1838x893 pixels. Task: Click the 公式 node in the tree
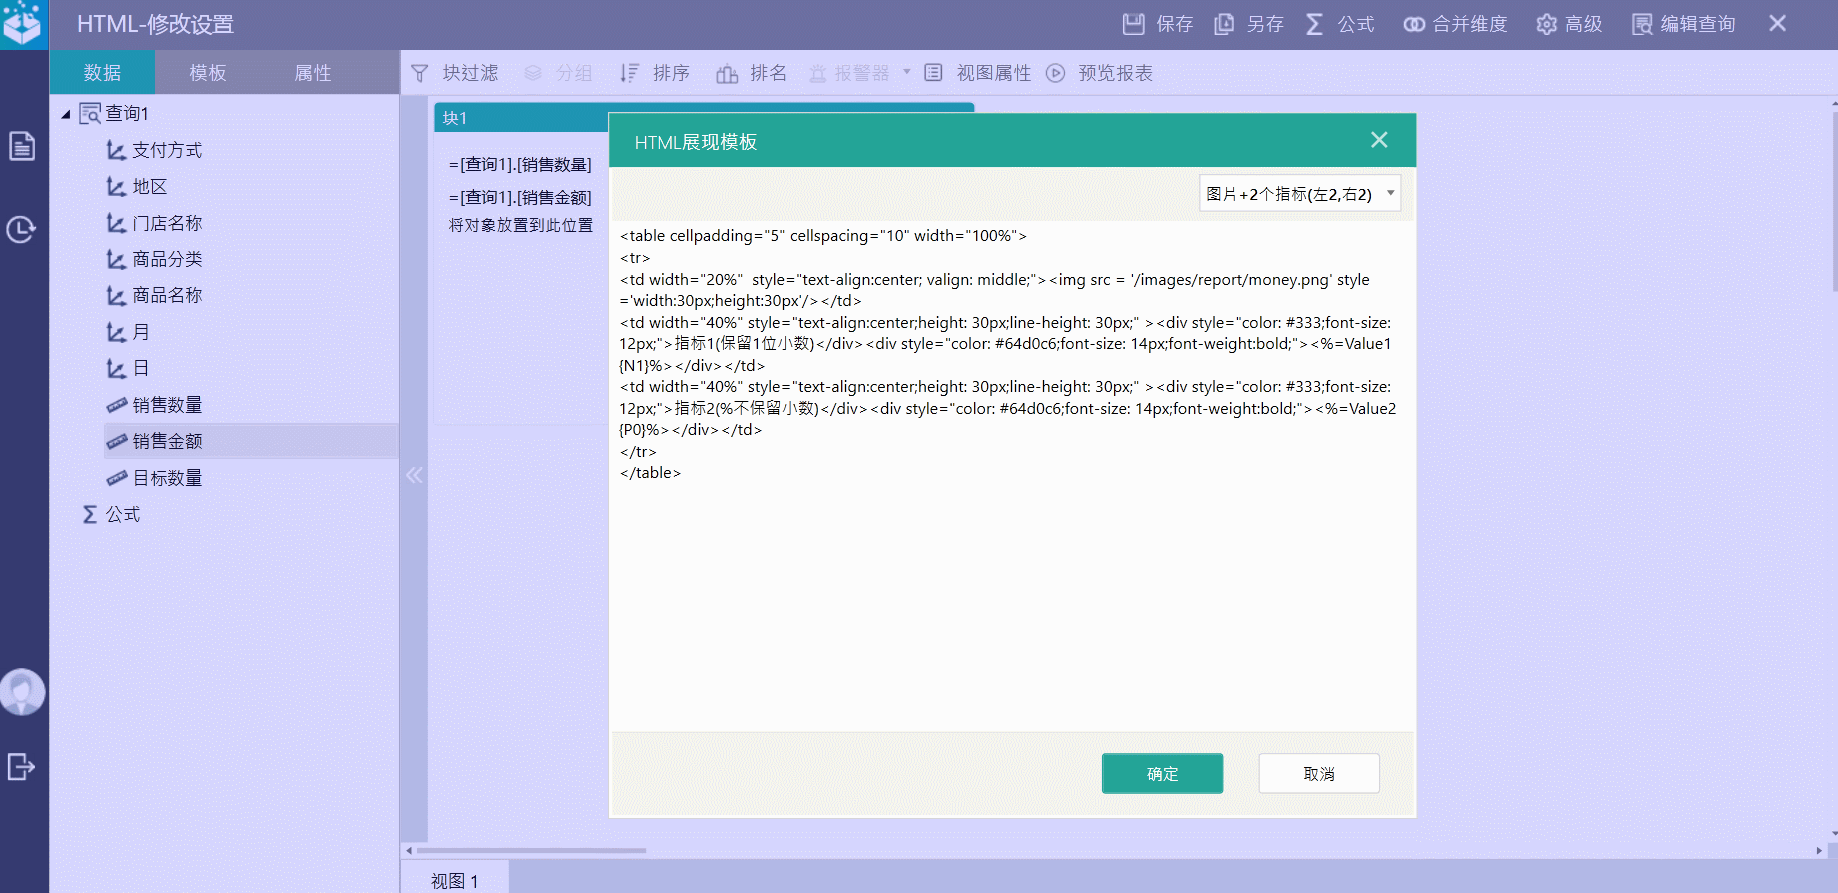click(x=111, y=514)
